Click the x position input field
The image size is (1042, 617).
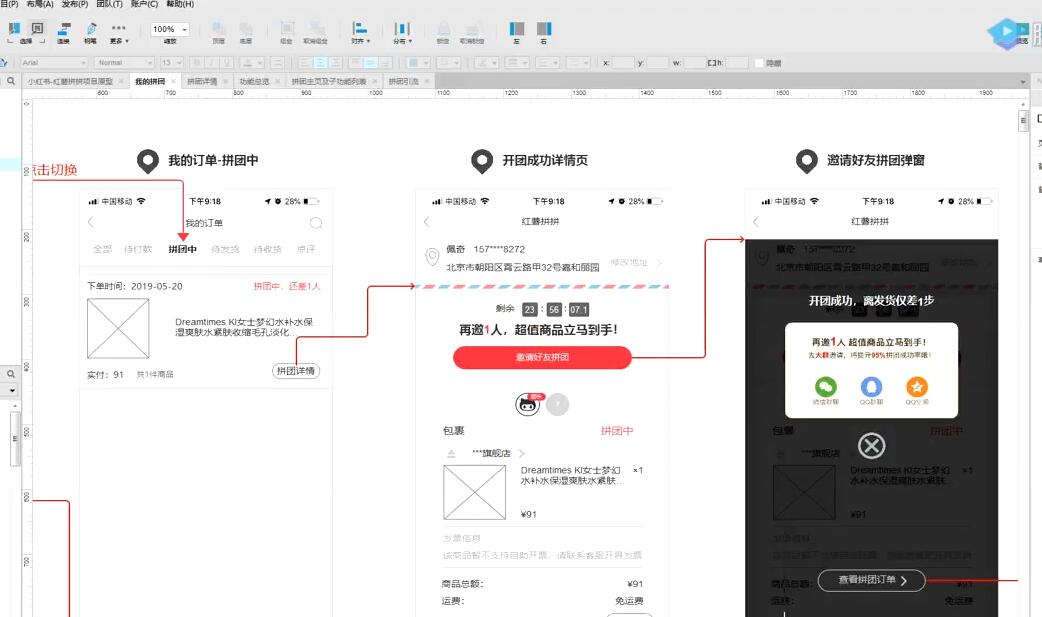click(x=623, y=62)
